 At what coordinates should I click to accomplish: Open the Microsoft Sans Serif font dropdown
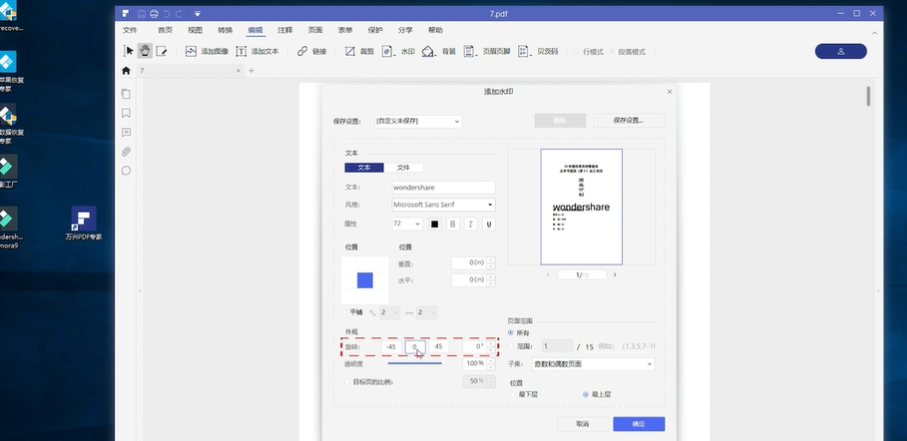coord(443,204)
